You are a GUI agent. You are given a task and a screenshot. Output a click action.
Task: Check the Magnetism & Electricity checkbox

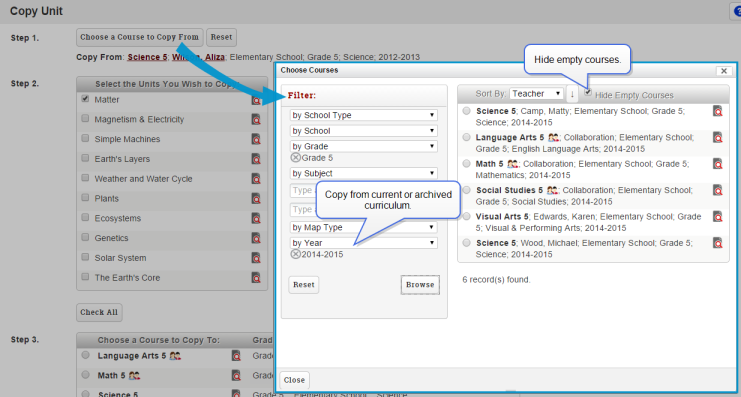click(85, 119)
